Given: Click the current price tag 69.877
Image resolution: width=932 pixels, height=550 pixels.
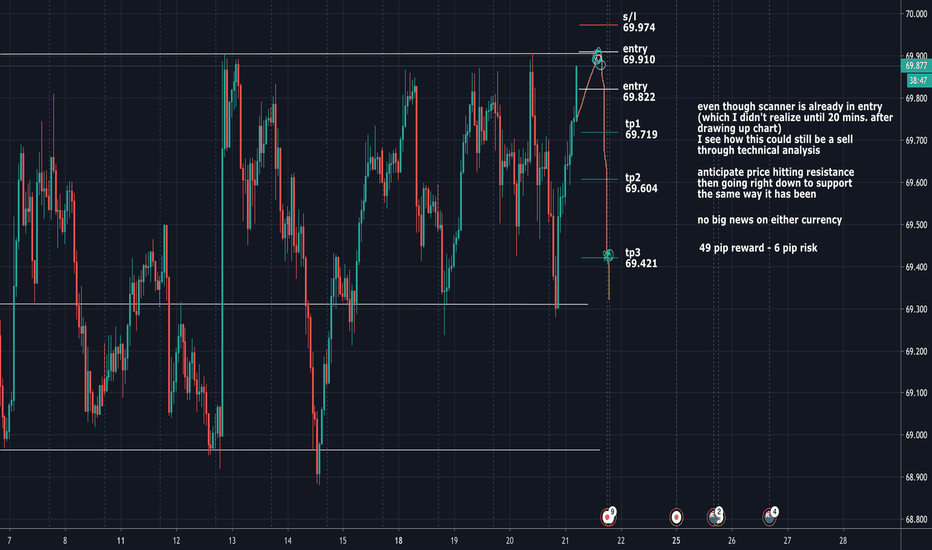Looking at the screenshot, I should tap(915, 65).
